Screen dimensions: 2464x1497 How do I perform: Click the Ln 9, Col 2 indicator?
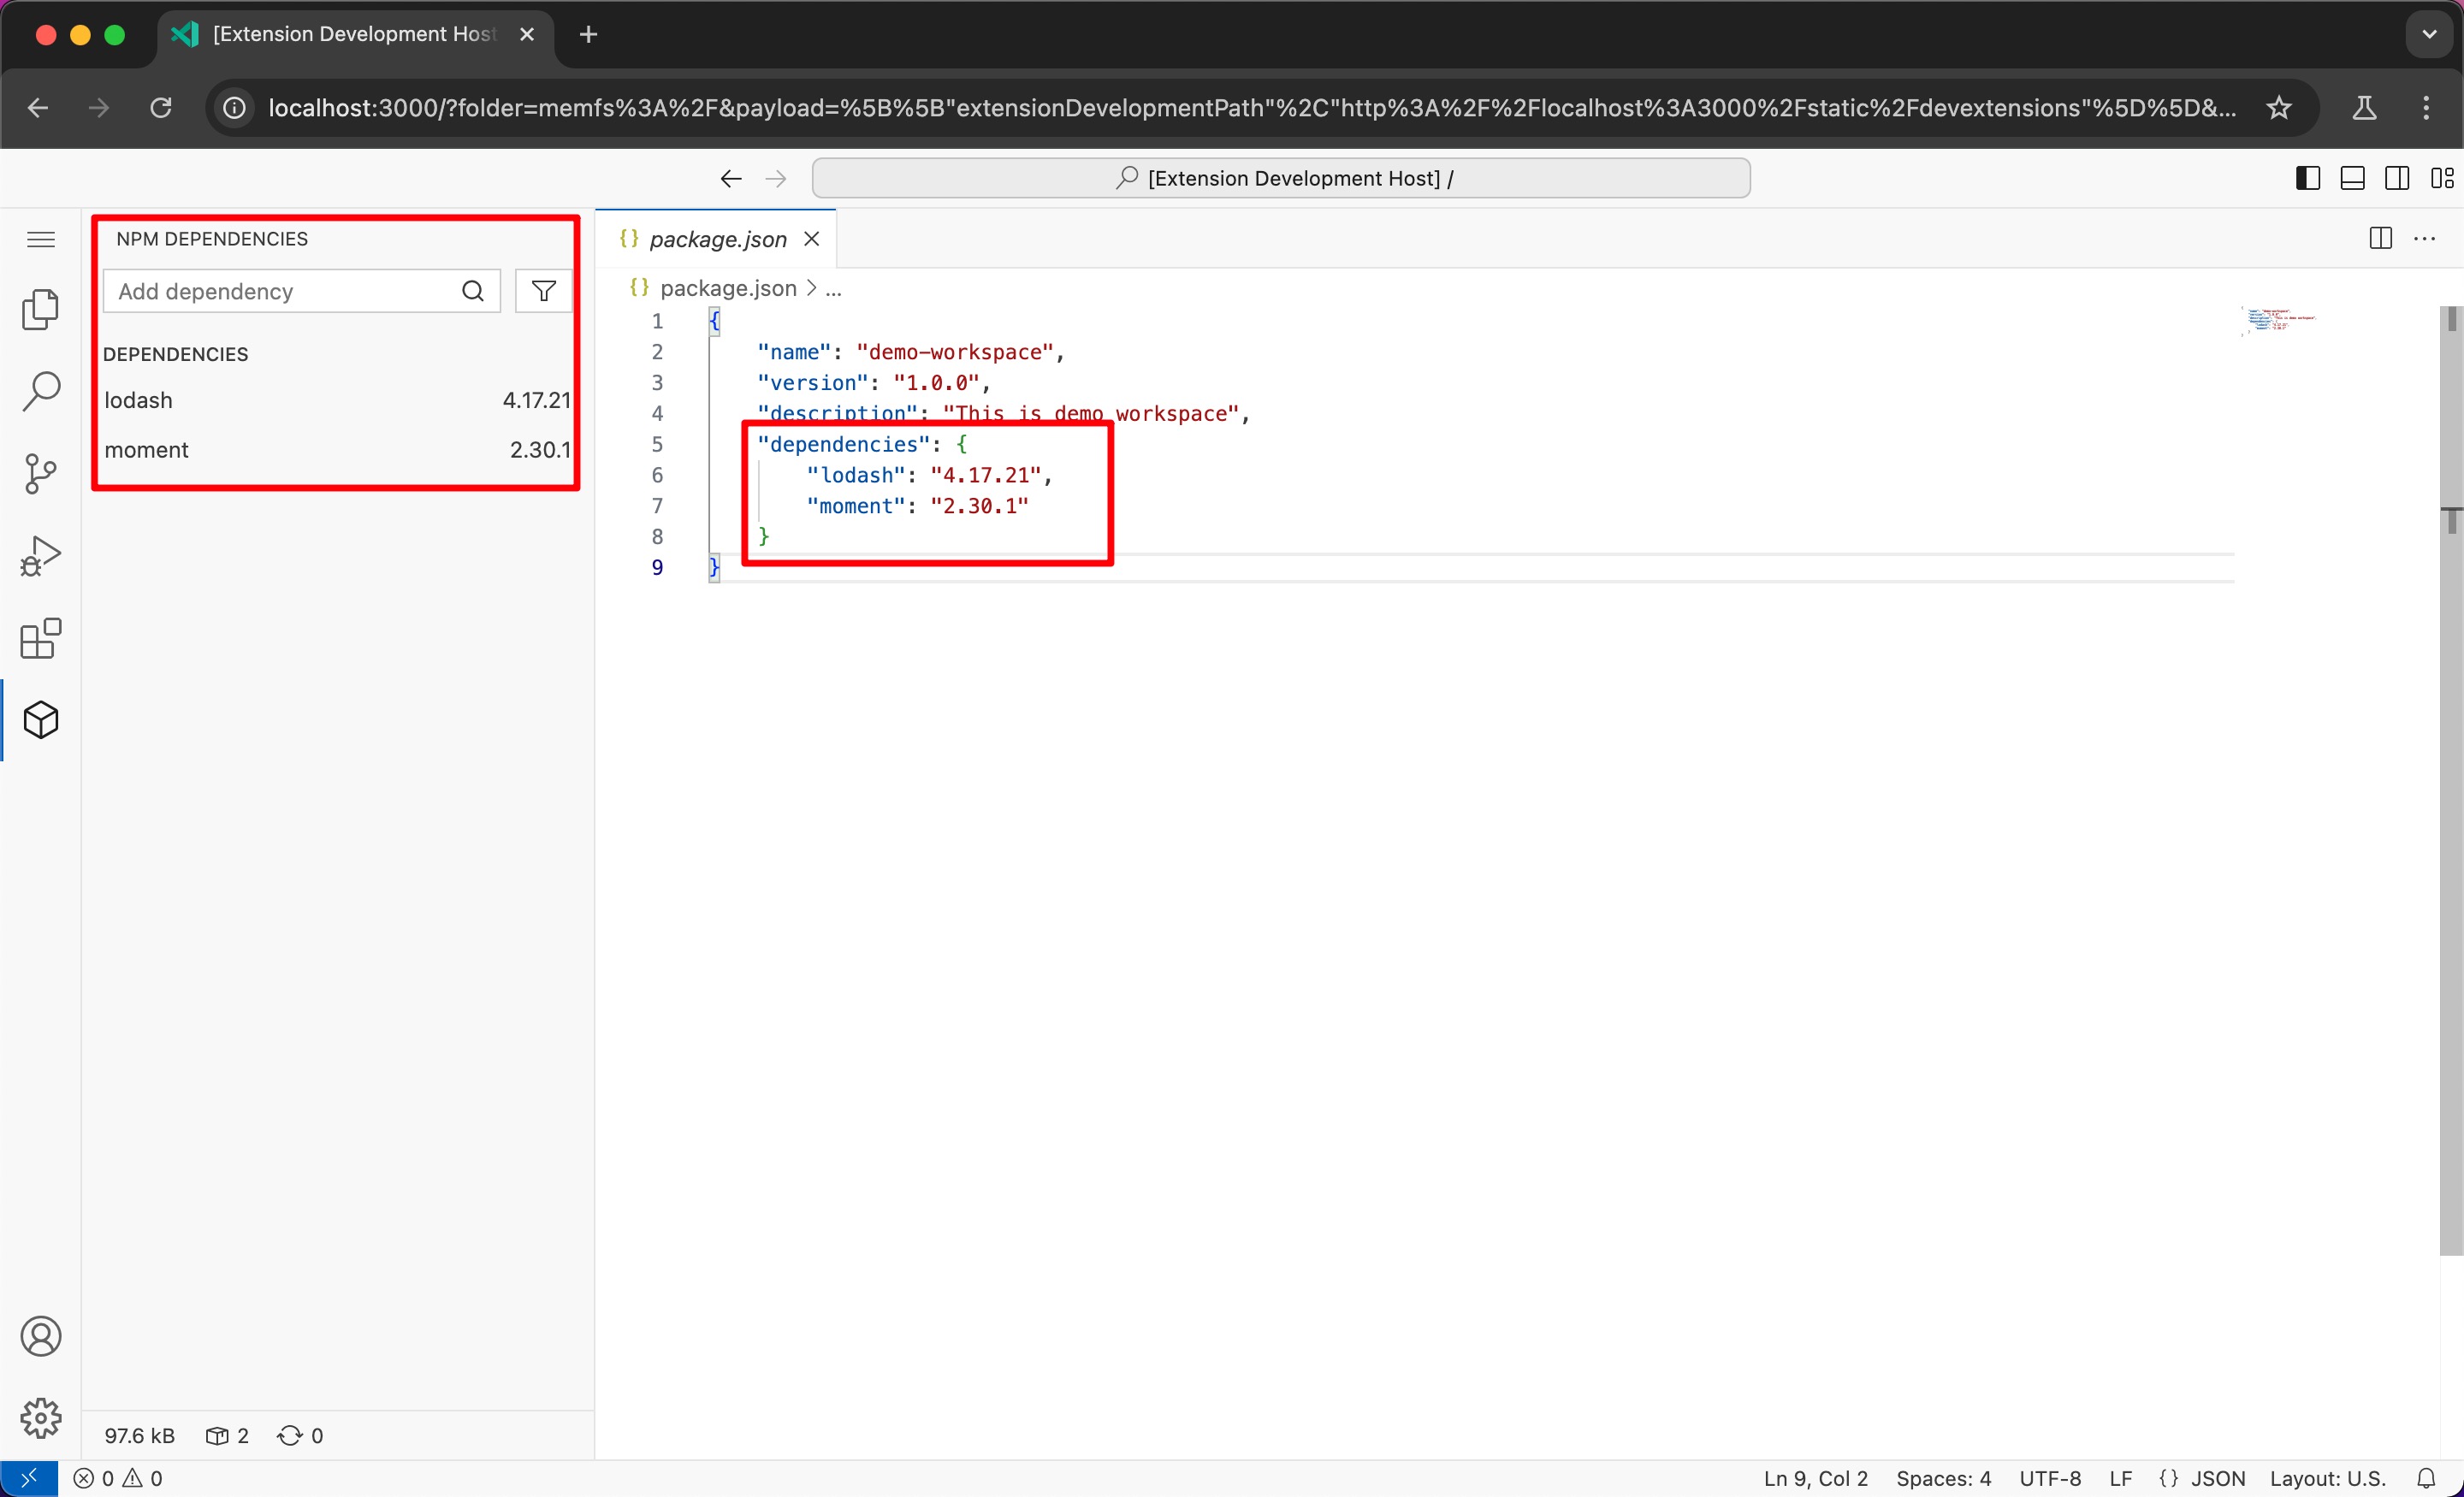point(1816,1478)
